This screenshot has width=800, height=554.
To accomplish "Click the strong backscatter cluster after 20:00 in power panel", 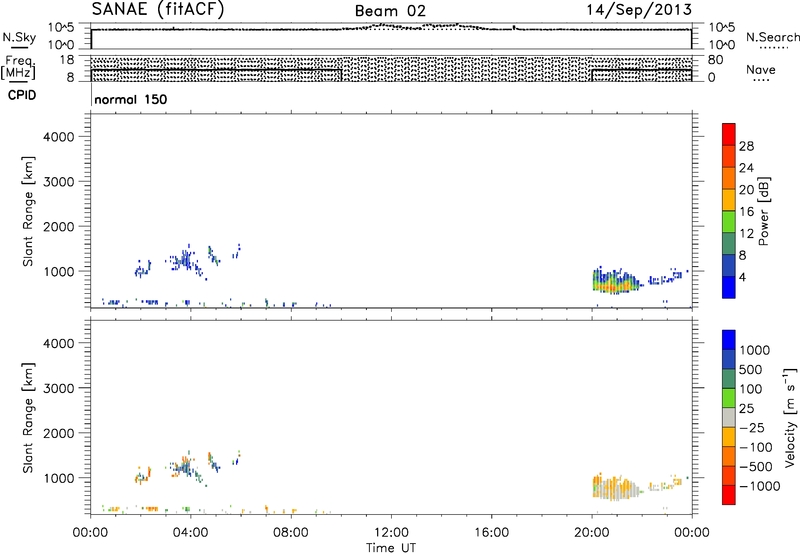I will (x=615, y=281).
